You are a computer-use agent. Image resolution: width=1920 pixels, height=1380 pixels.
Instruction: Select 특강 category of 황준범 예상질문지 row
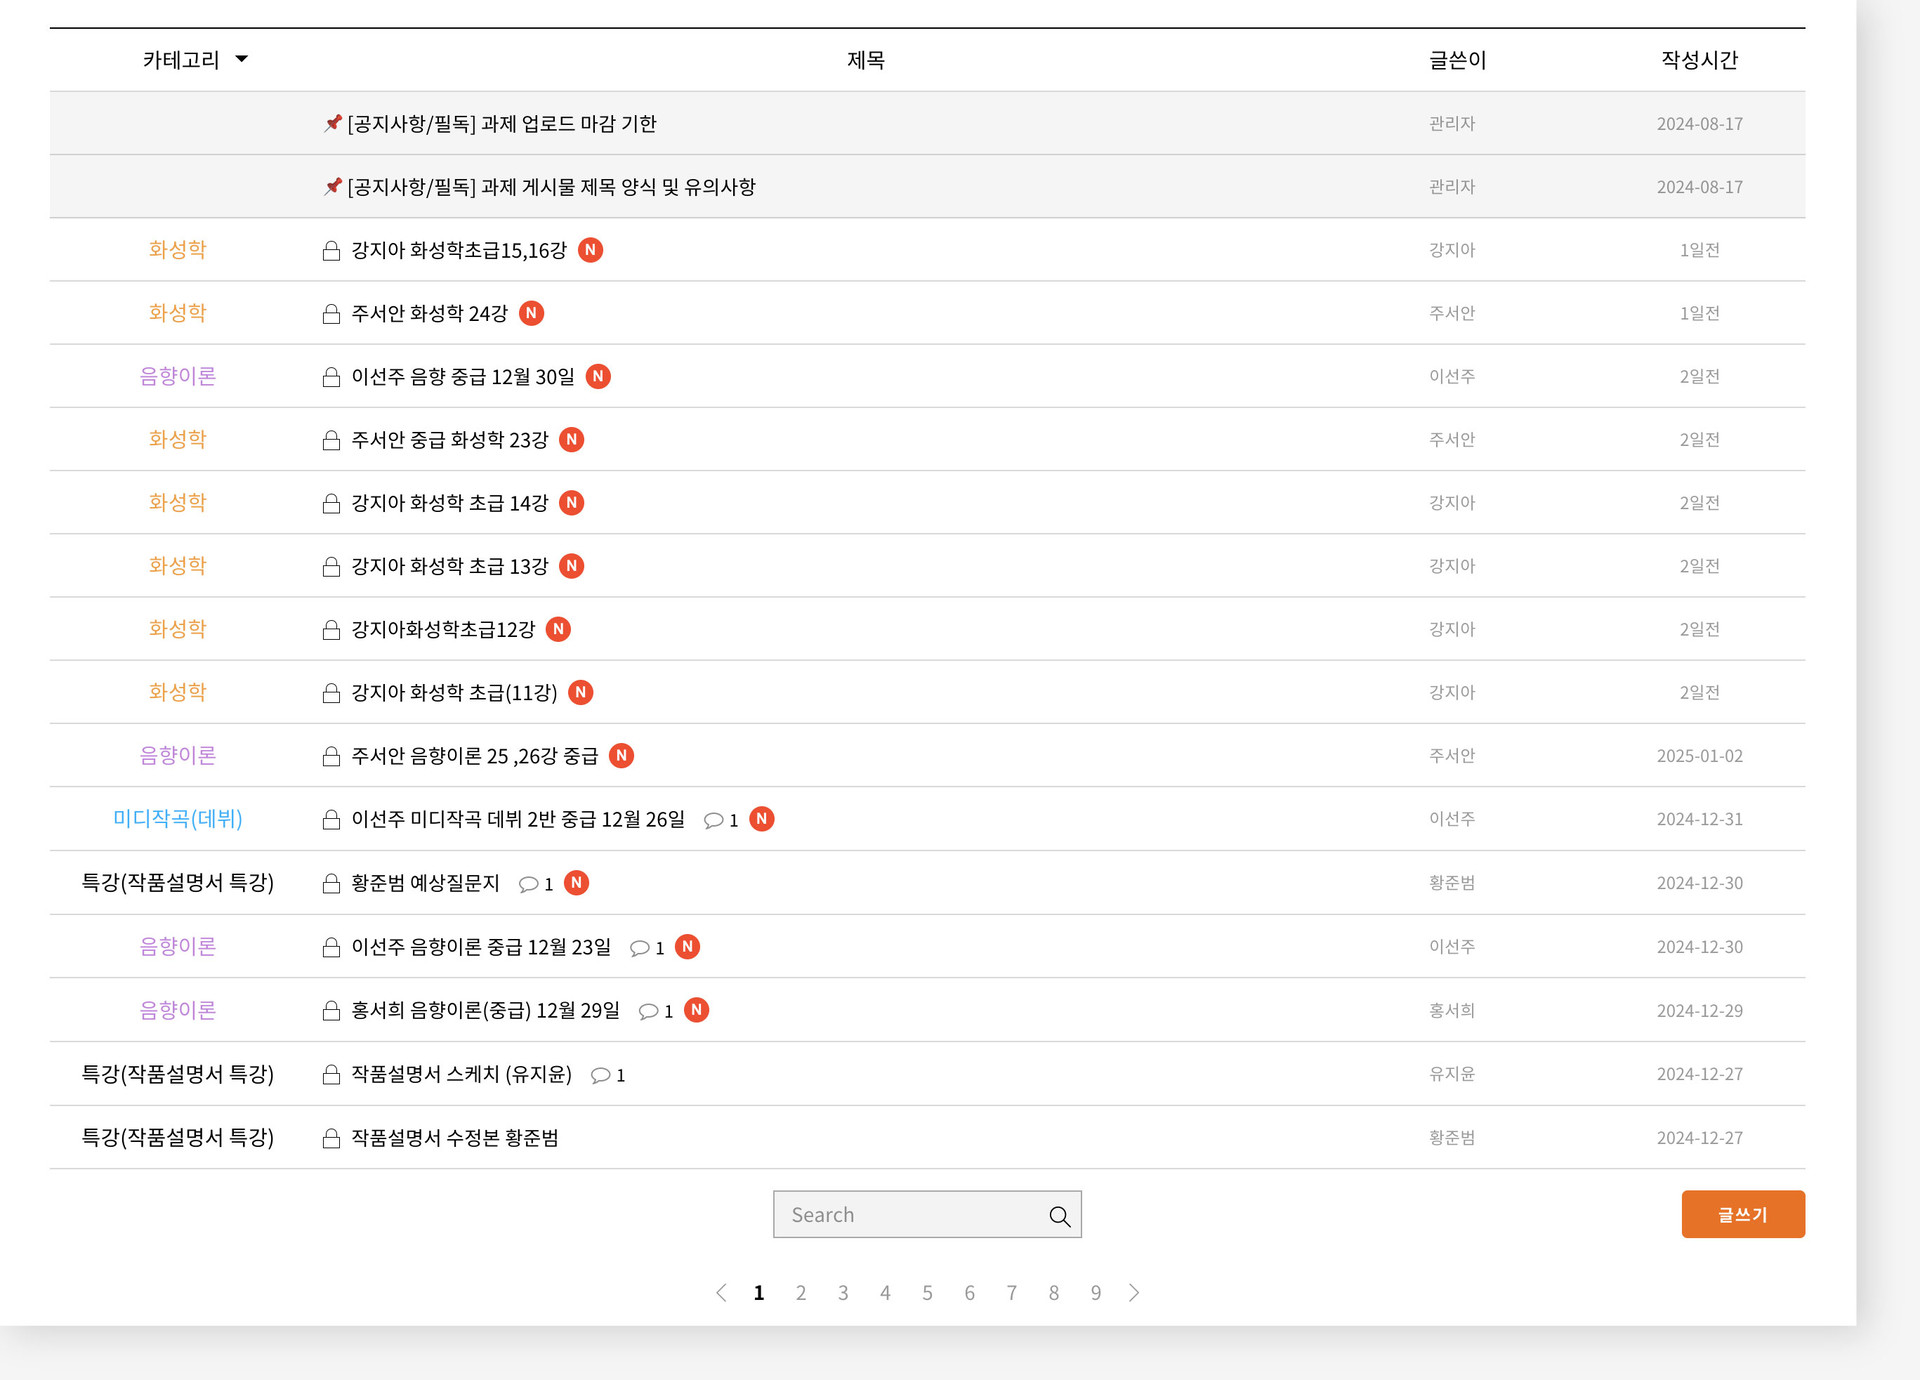click(x=177, y=882)
